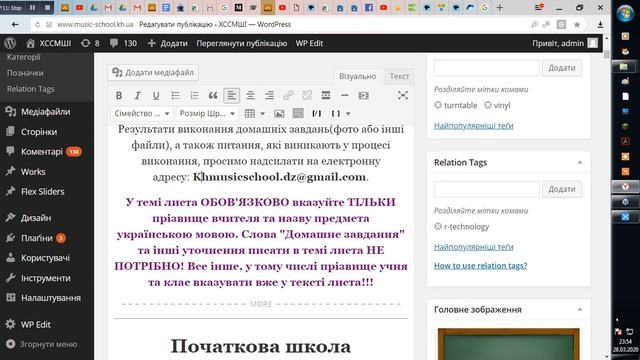Remove the vinyl tag
Viewport: 640px width, 360px height.
click(488, 105)
